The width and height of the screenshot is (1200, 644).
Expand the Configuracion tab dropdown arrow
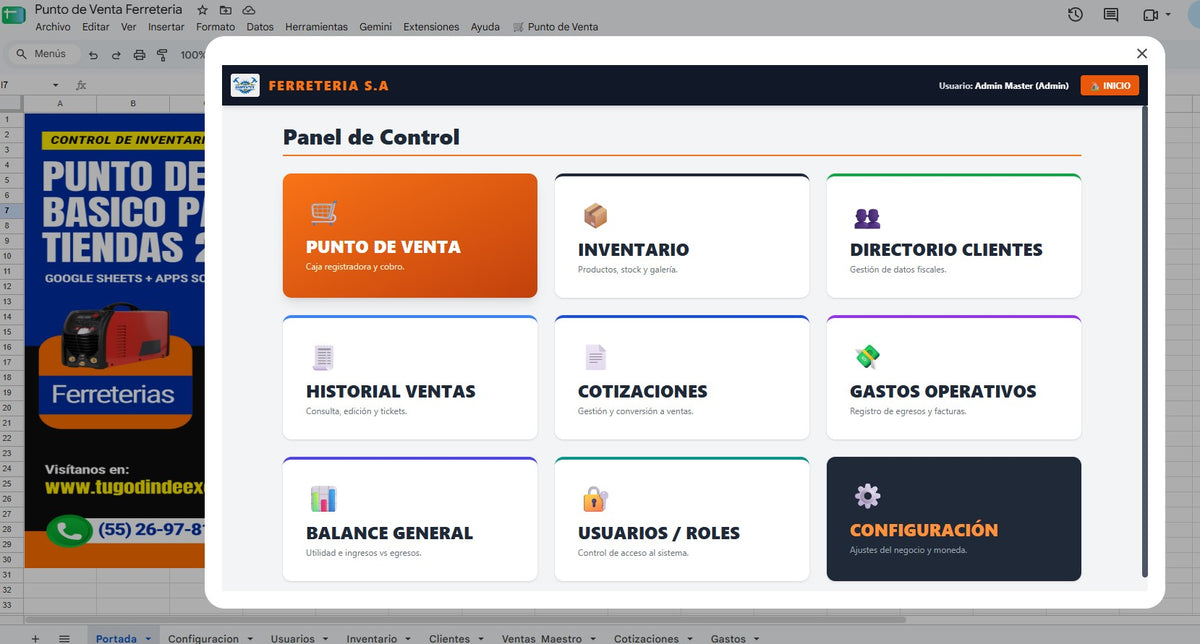pos(251,638)
